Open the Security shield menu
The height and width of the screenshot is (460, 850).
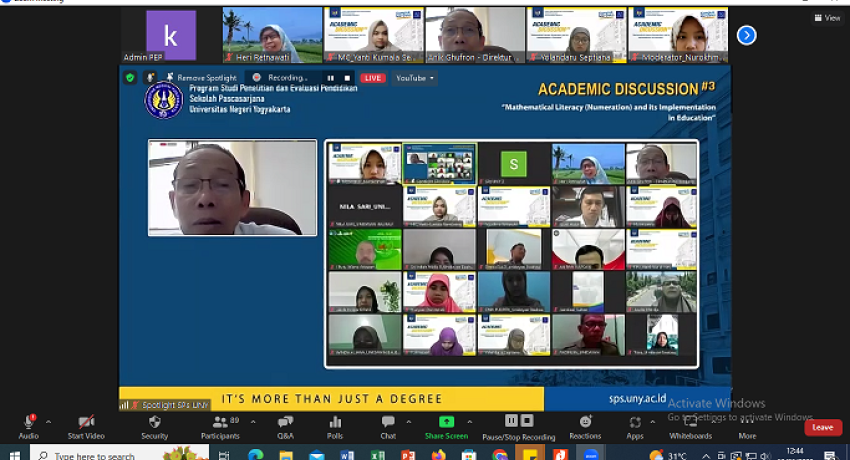[x=154, y=426]
